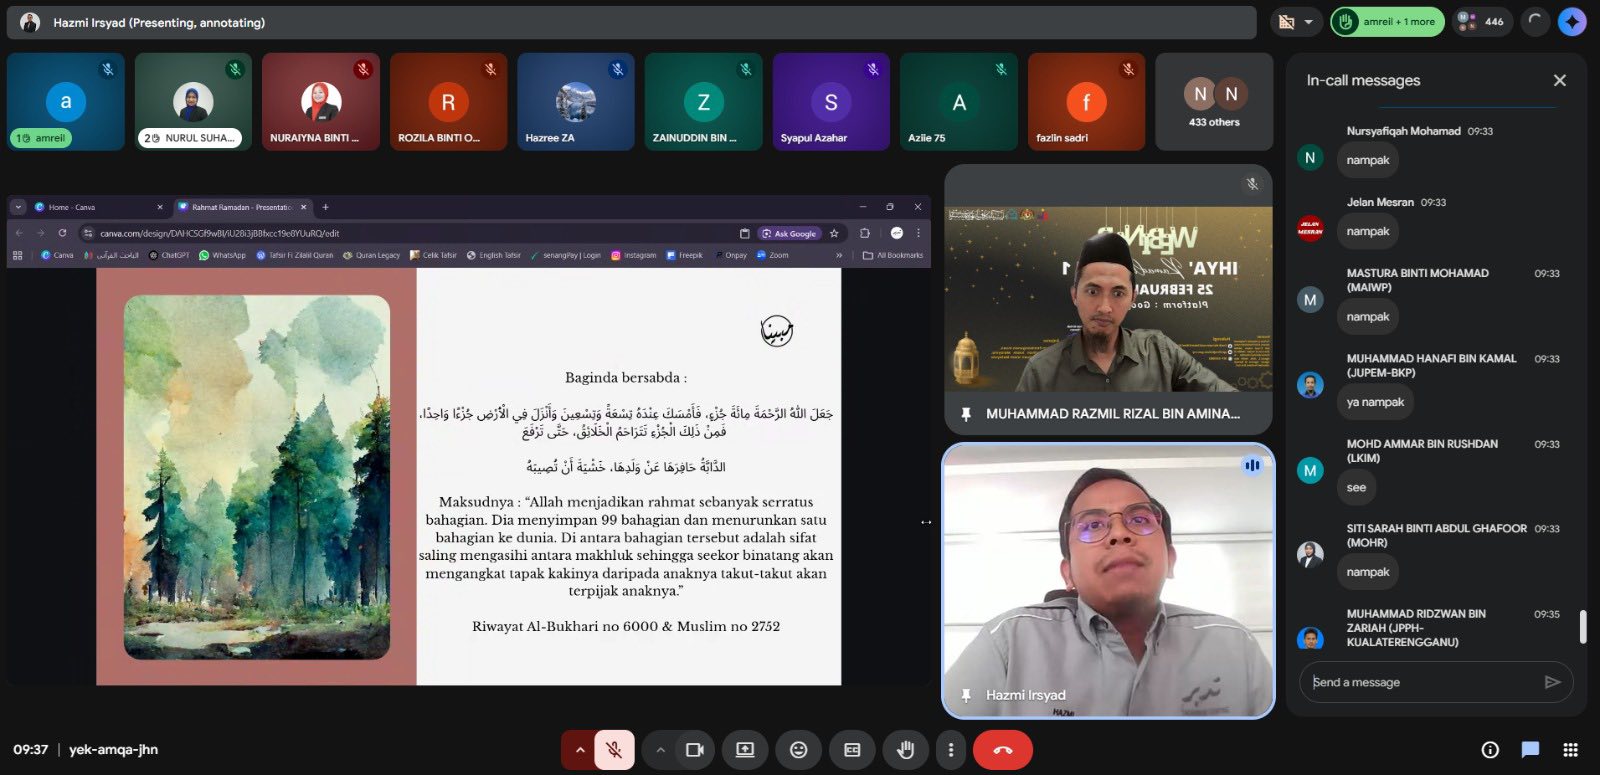
Task: Open the '433 others' participants tile
Action: click(x=1214, y=102)
